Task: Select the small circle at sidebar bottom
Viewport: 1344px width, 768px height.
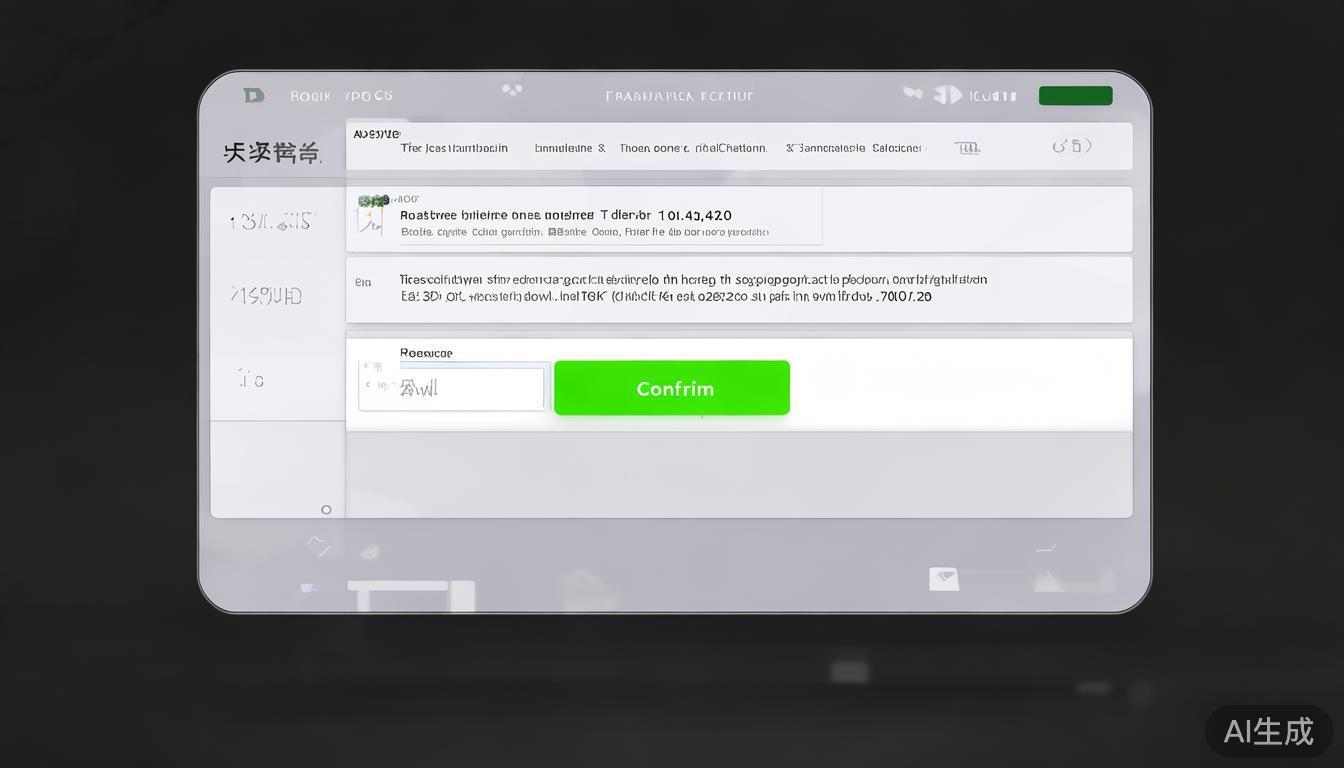Action: pyautogui.click(x=326, y=510)
